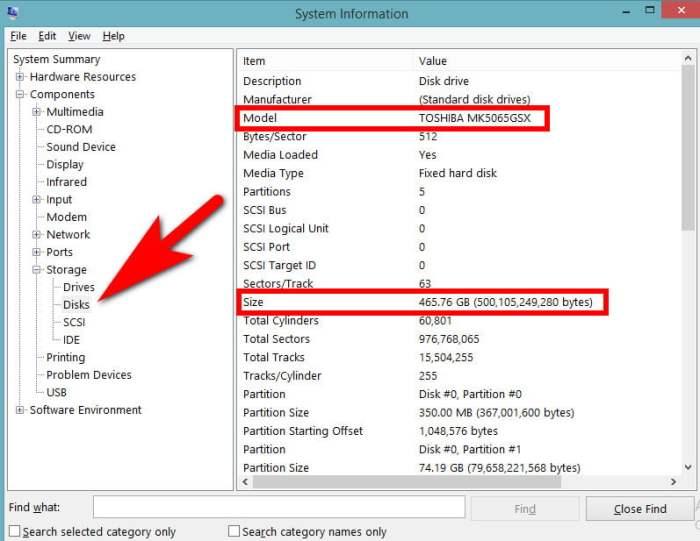Image resolution: width=700 pixels, height=541 pixels.
Task: Open the View menu
Action: (79, 36)
